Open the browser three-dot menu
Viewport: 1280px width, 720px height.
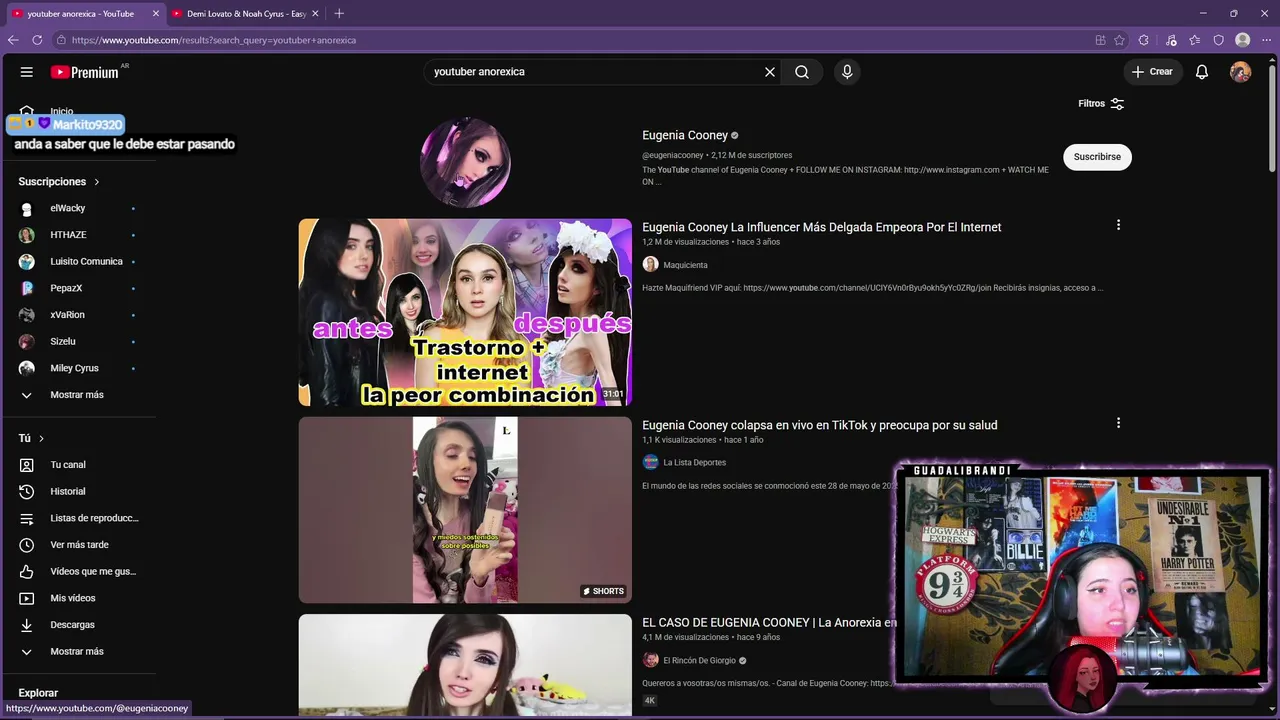1267,40
